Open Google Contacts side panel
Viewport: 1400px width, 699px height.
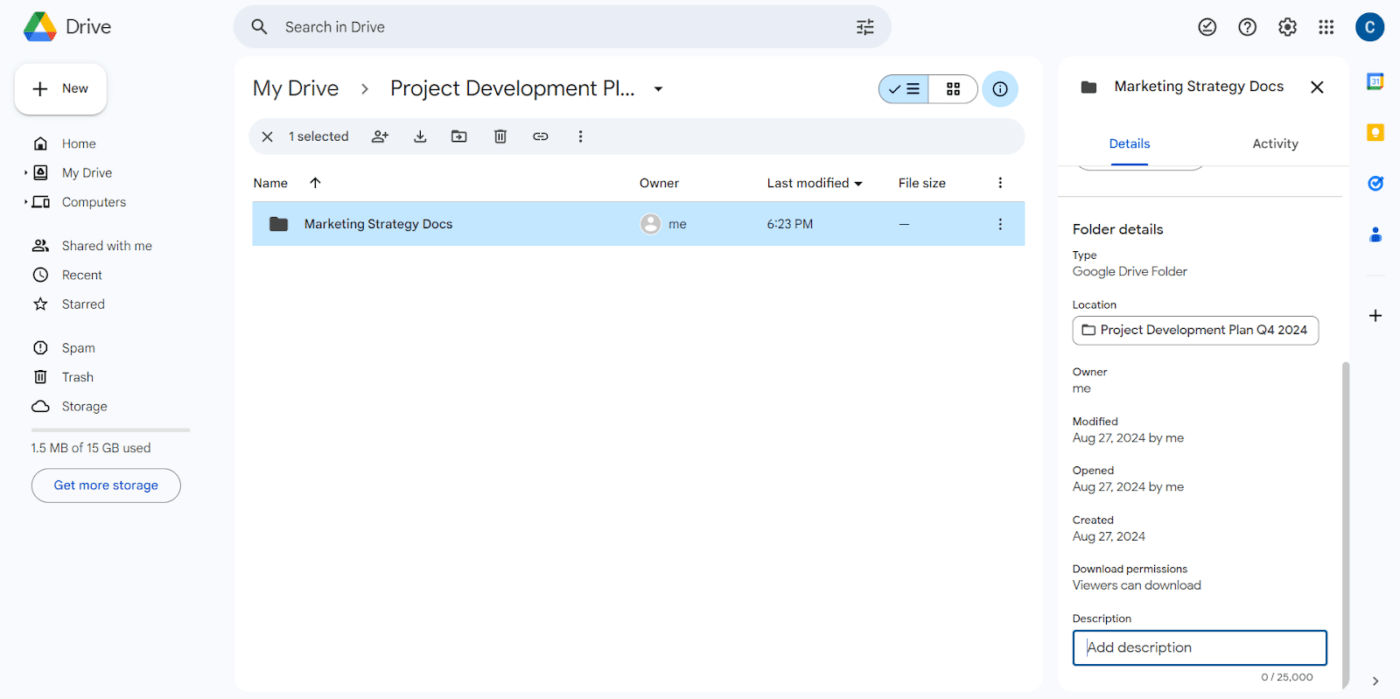tap(1375, 235)
